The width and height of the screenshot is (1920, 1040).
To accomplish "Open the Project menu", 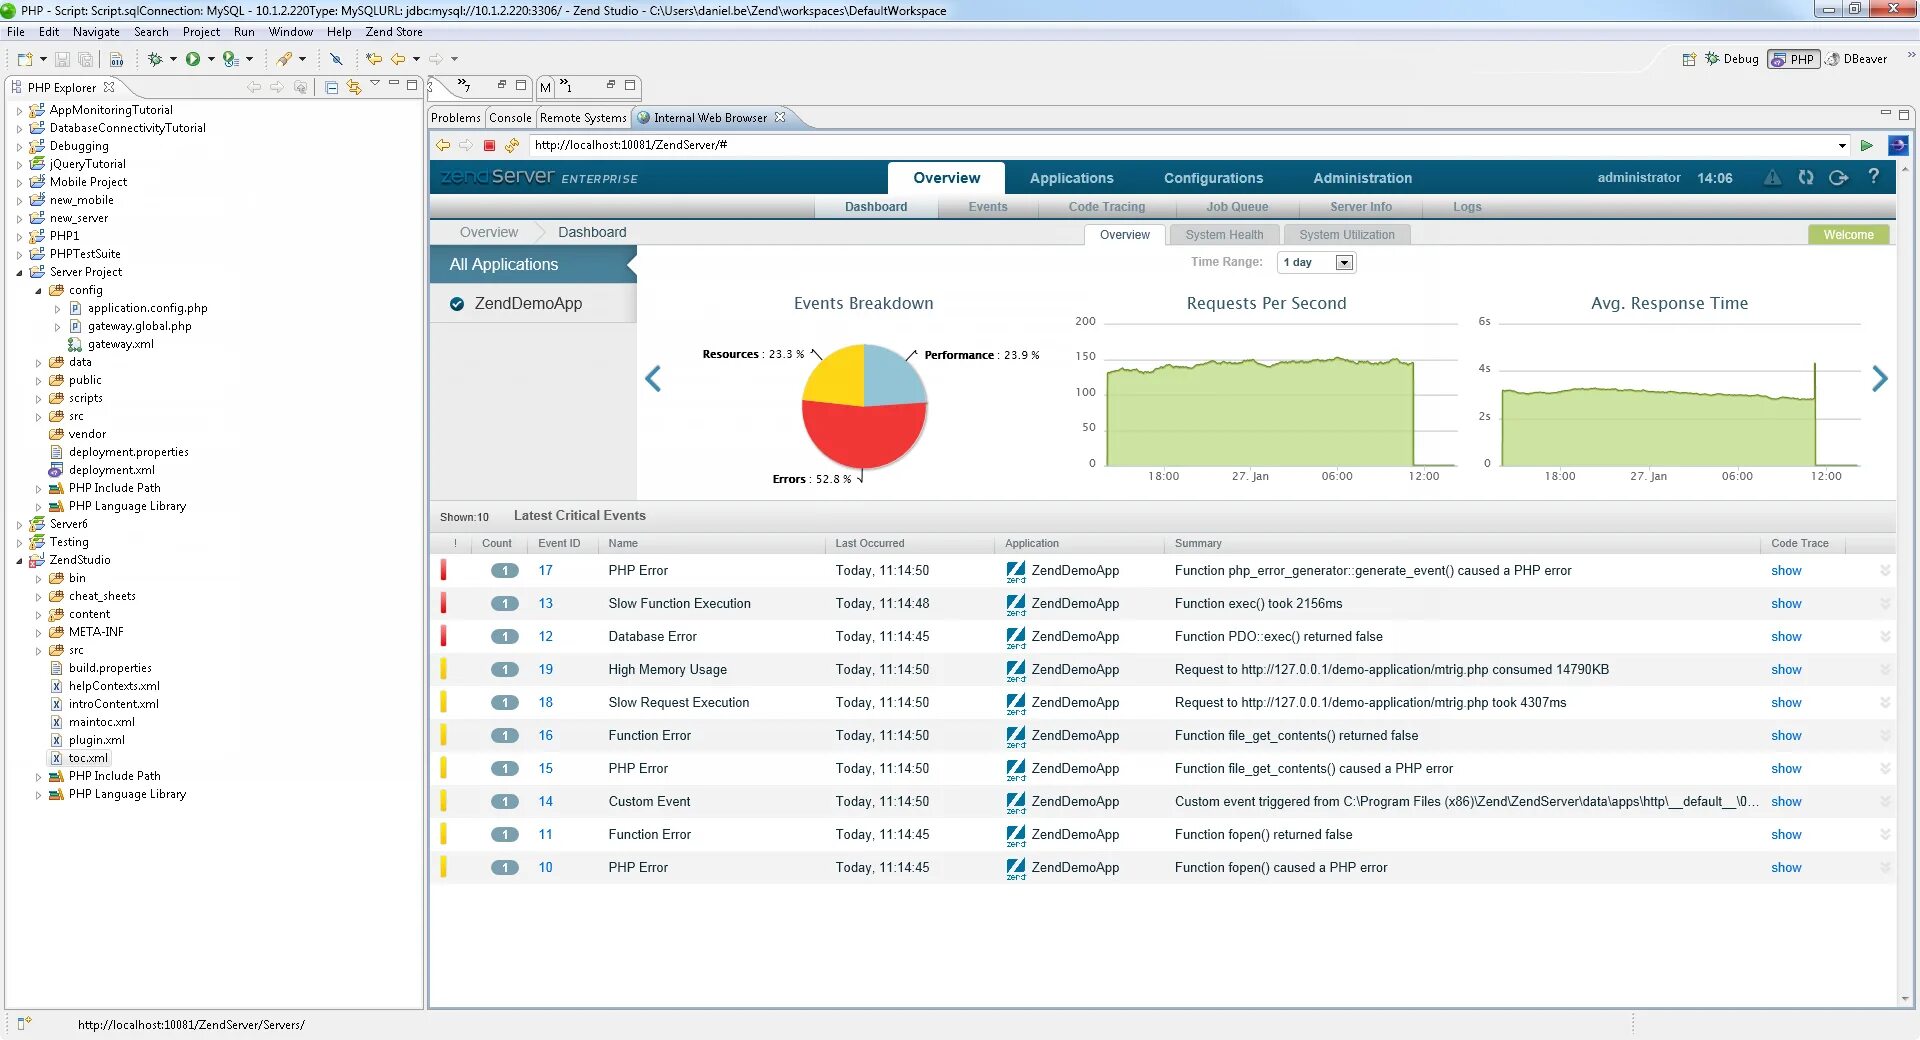I will [201, 32].
